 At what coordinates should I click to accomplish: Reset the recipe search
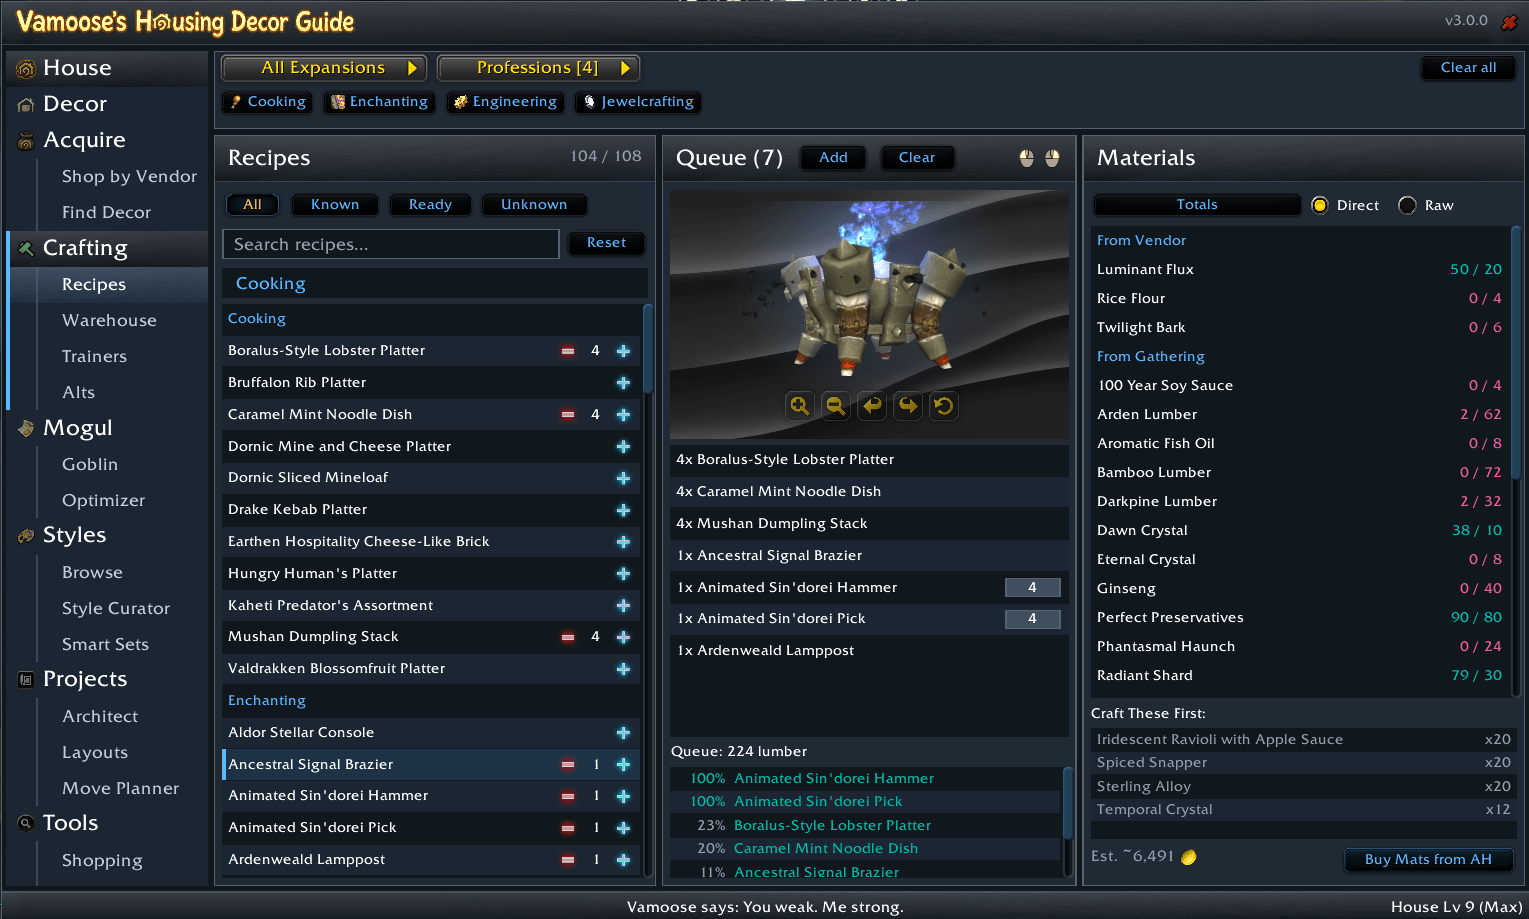[606, 243]
